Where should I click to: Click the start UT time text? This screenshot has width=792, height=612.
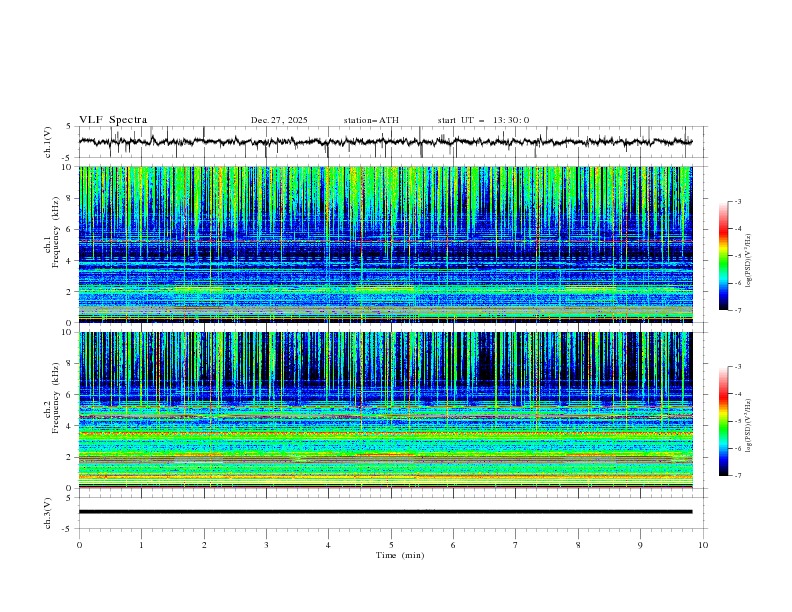click(x=483, y=120)
